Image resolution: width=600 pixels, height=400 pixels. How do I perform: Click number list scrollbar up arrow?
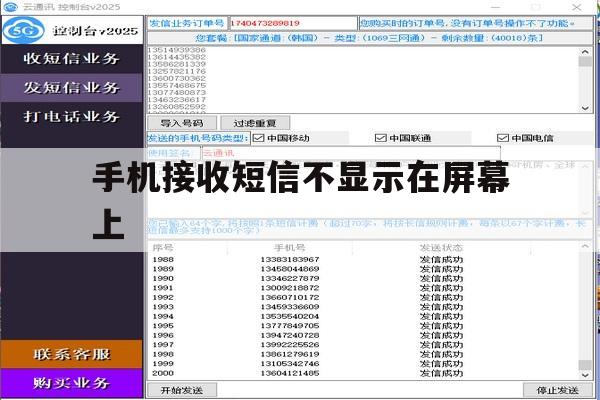585,52
